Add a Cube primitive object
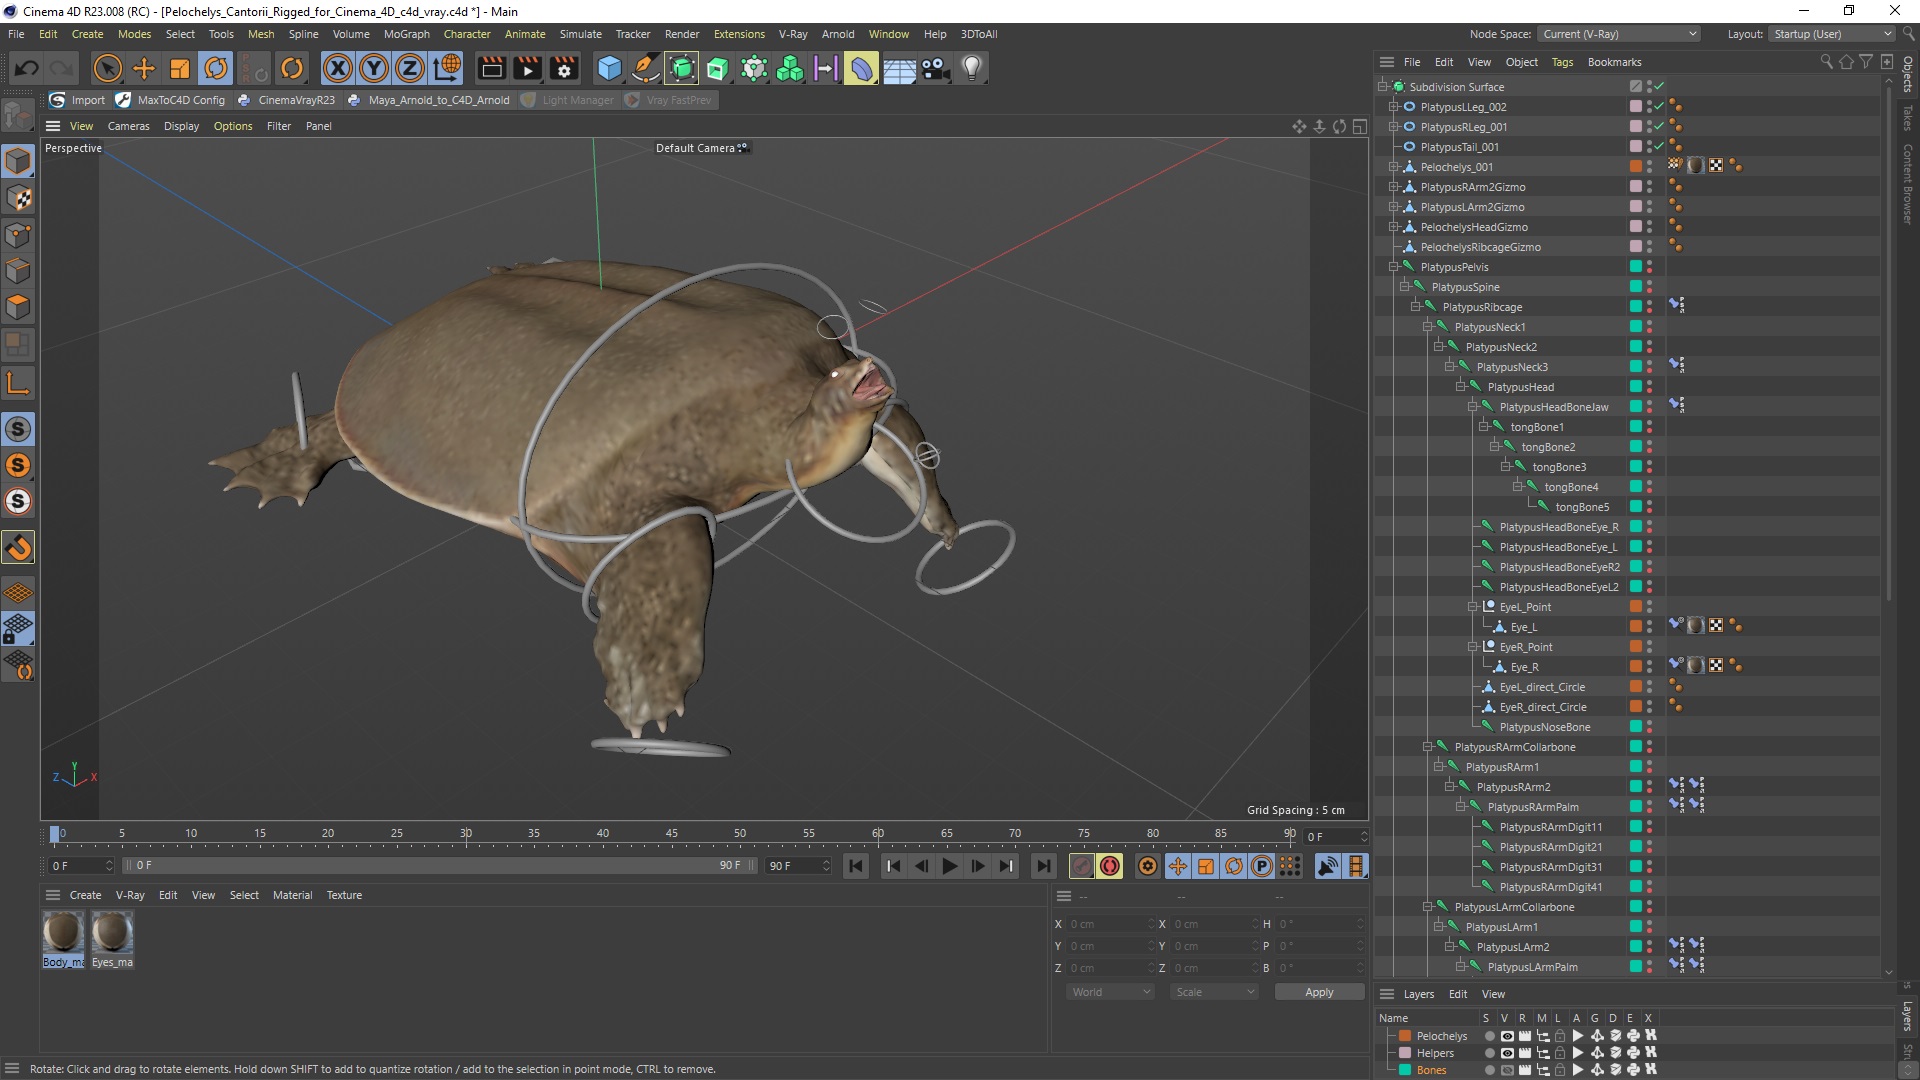This screenshot has height=1080, width=1920. click(x=609, y=68)
